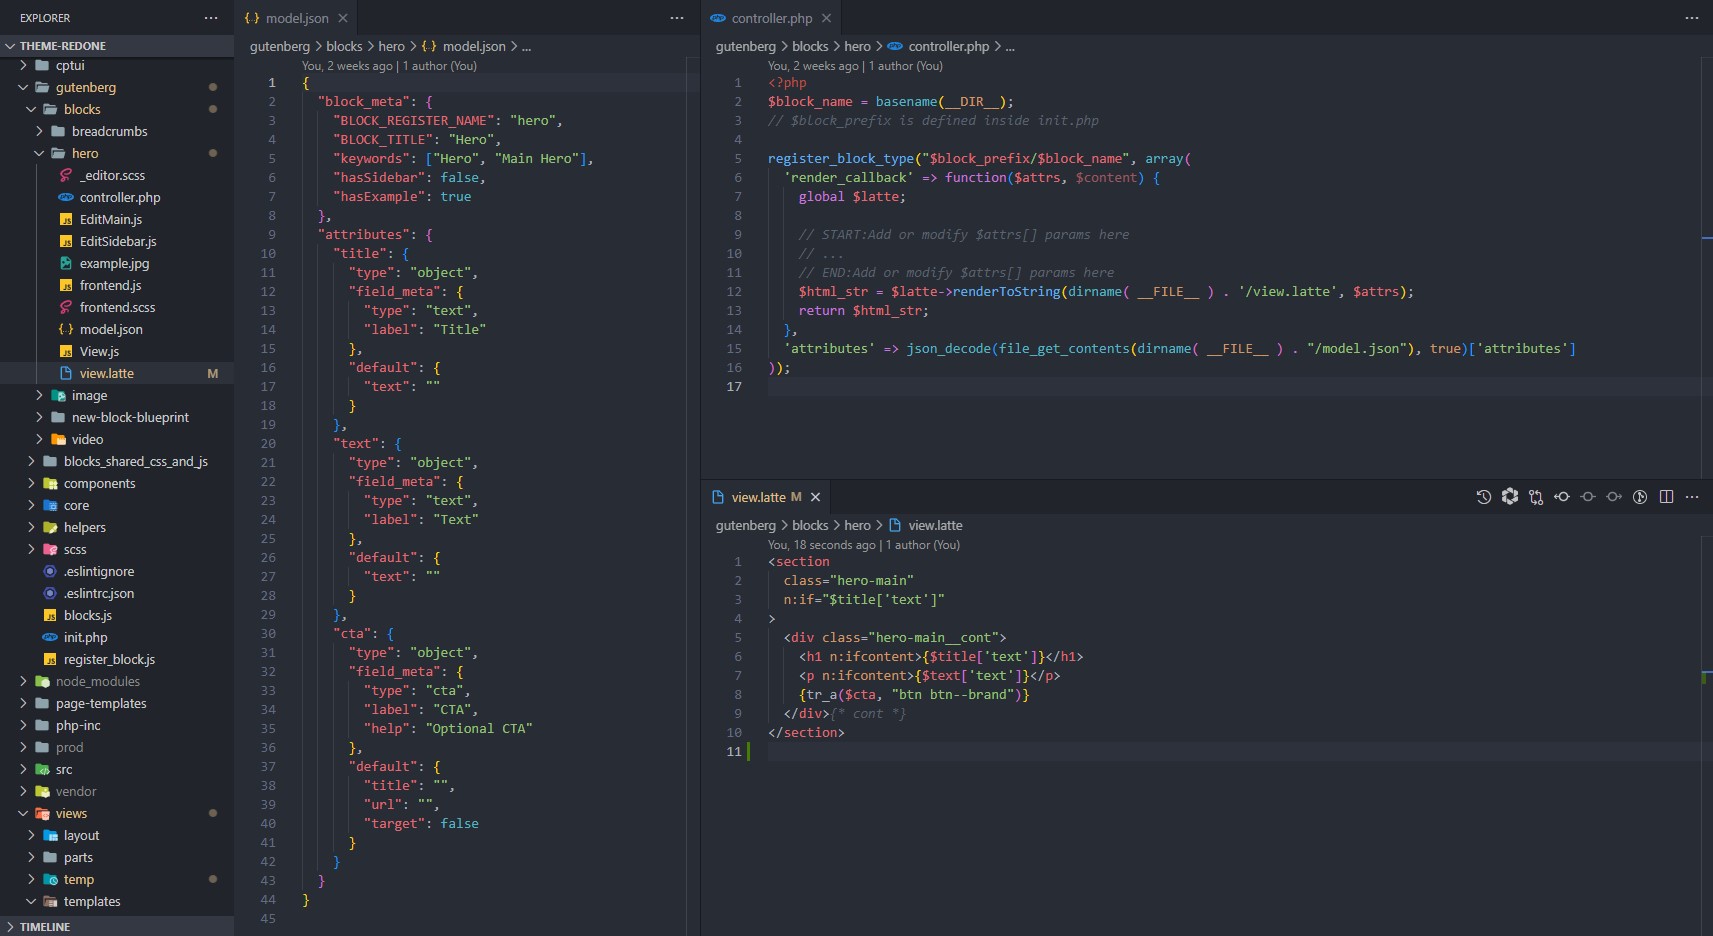This screenshot has height=936, width=1713.
Task: Open file history with the clock icon
Action: click(1484, 497)
